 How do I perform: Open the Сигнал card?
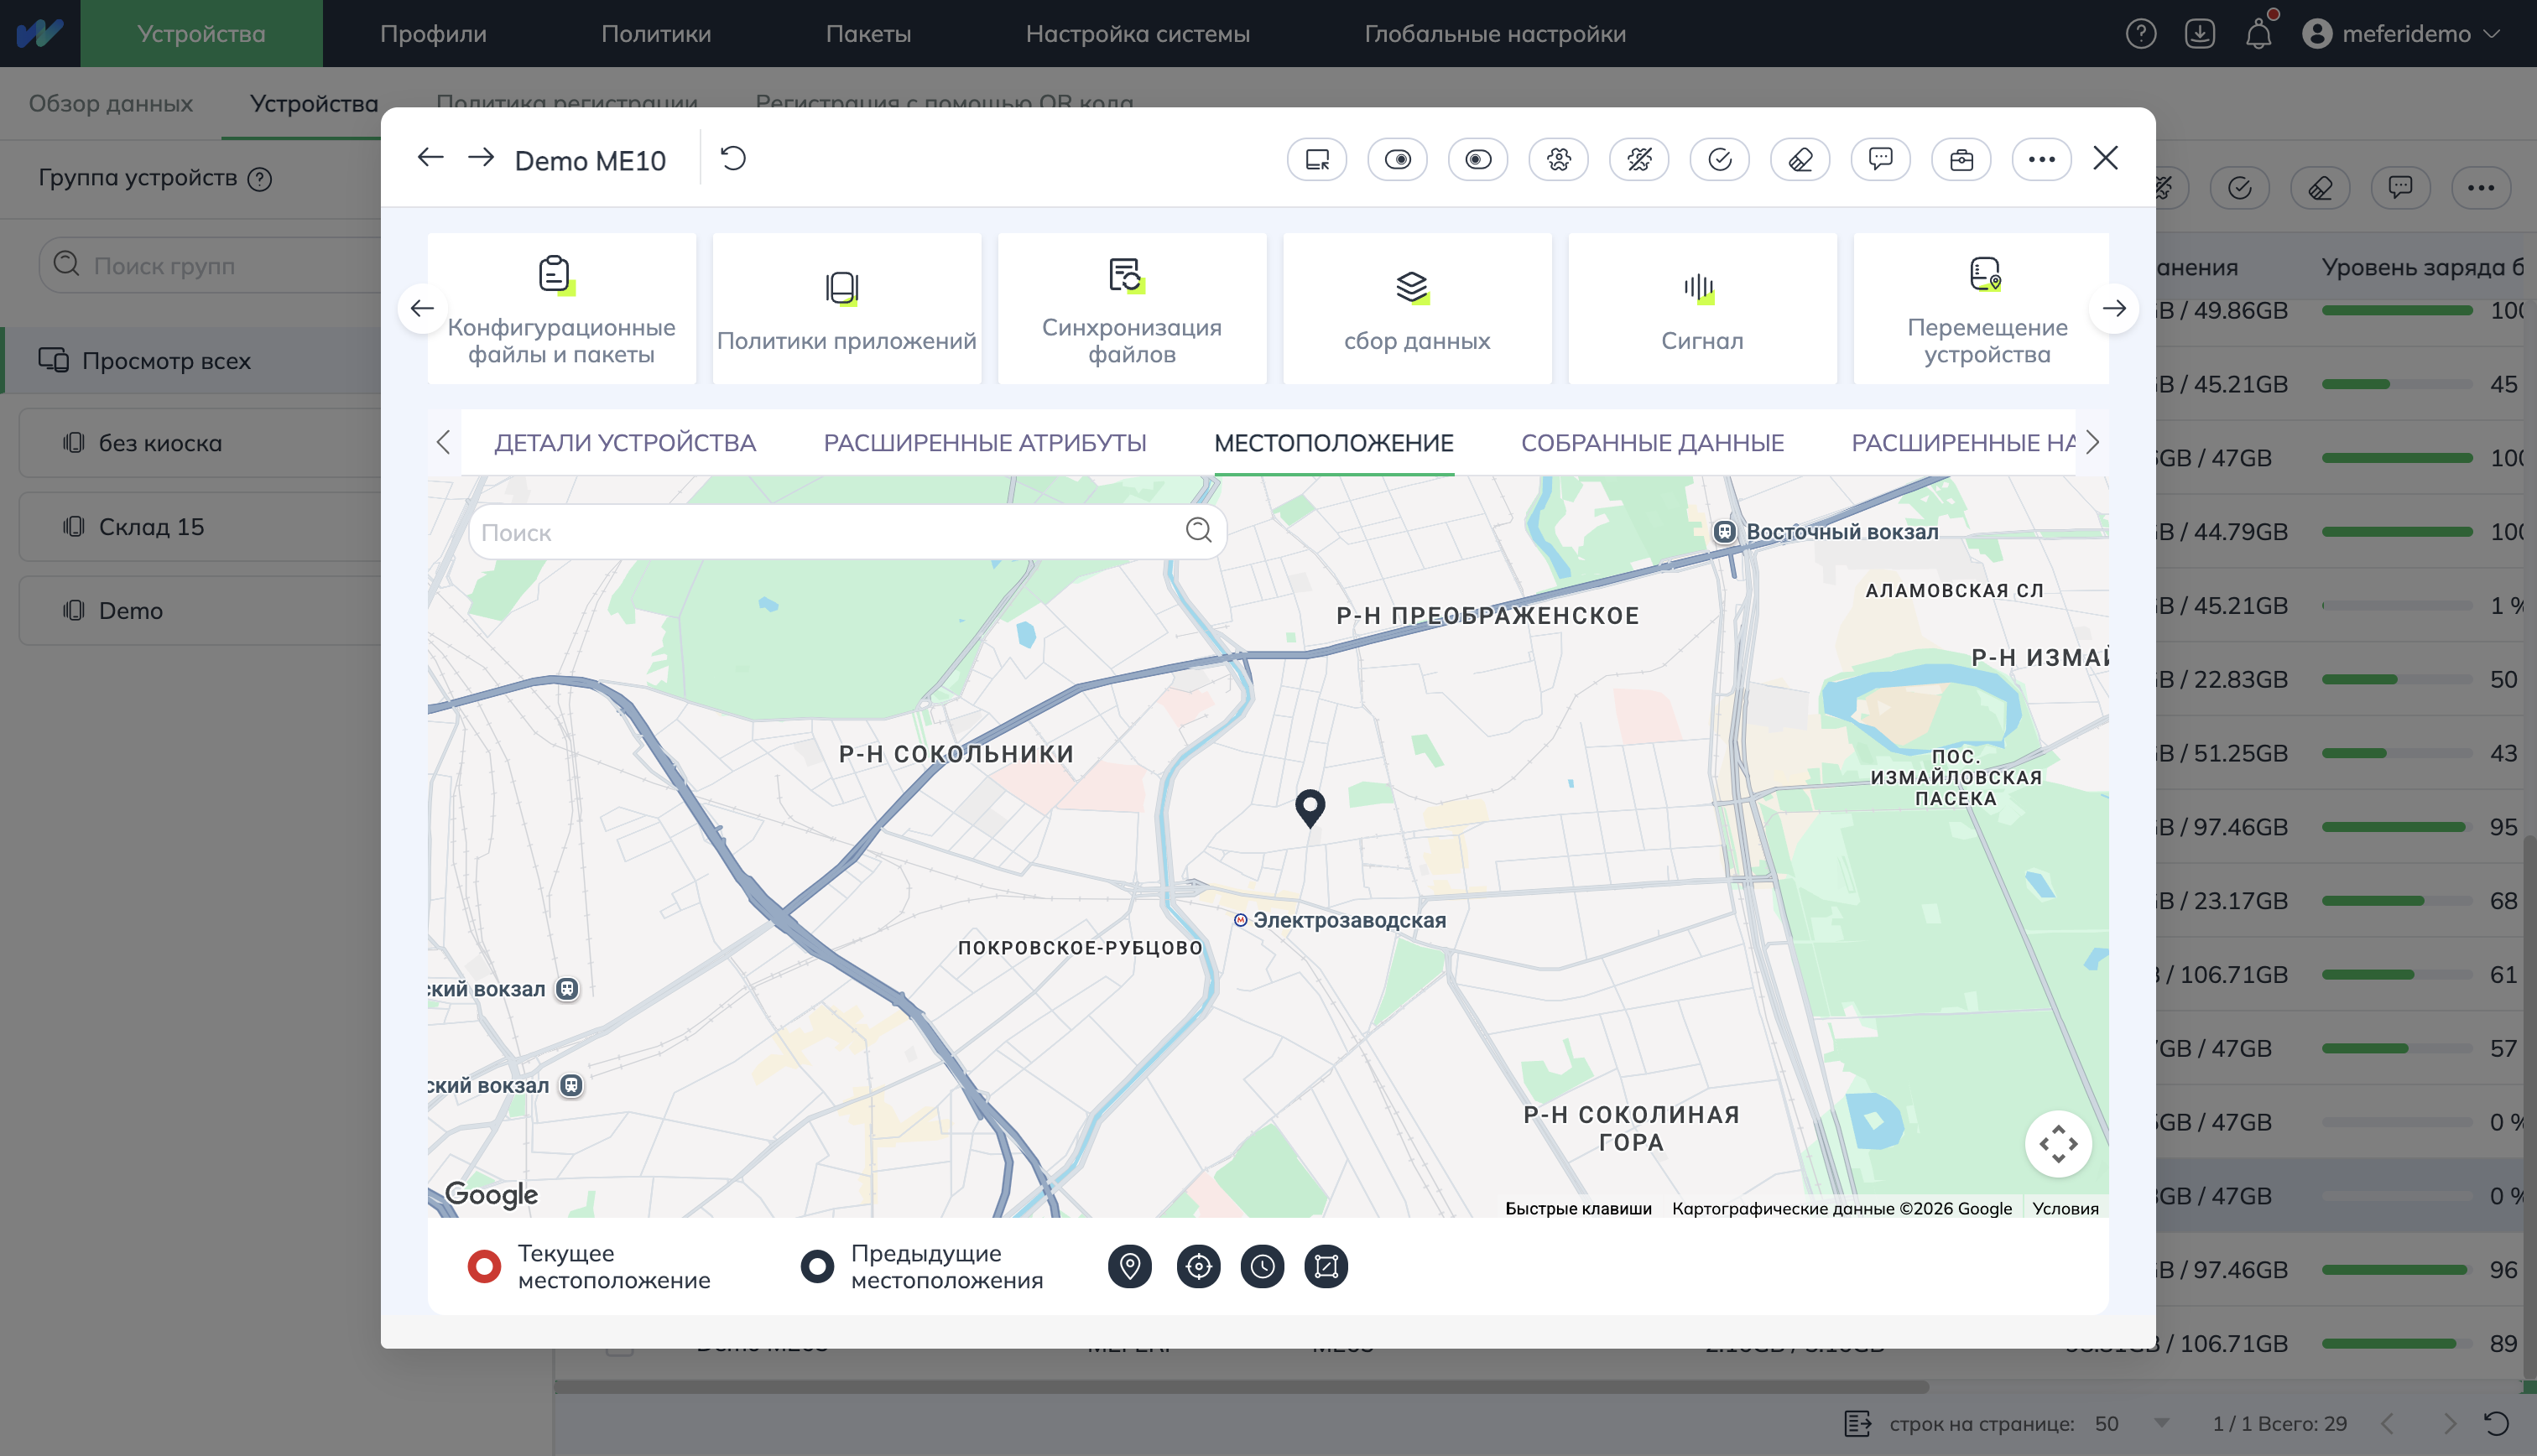[1702, 308]
